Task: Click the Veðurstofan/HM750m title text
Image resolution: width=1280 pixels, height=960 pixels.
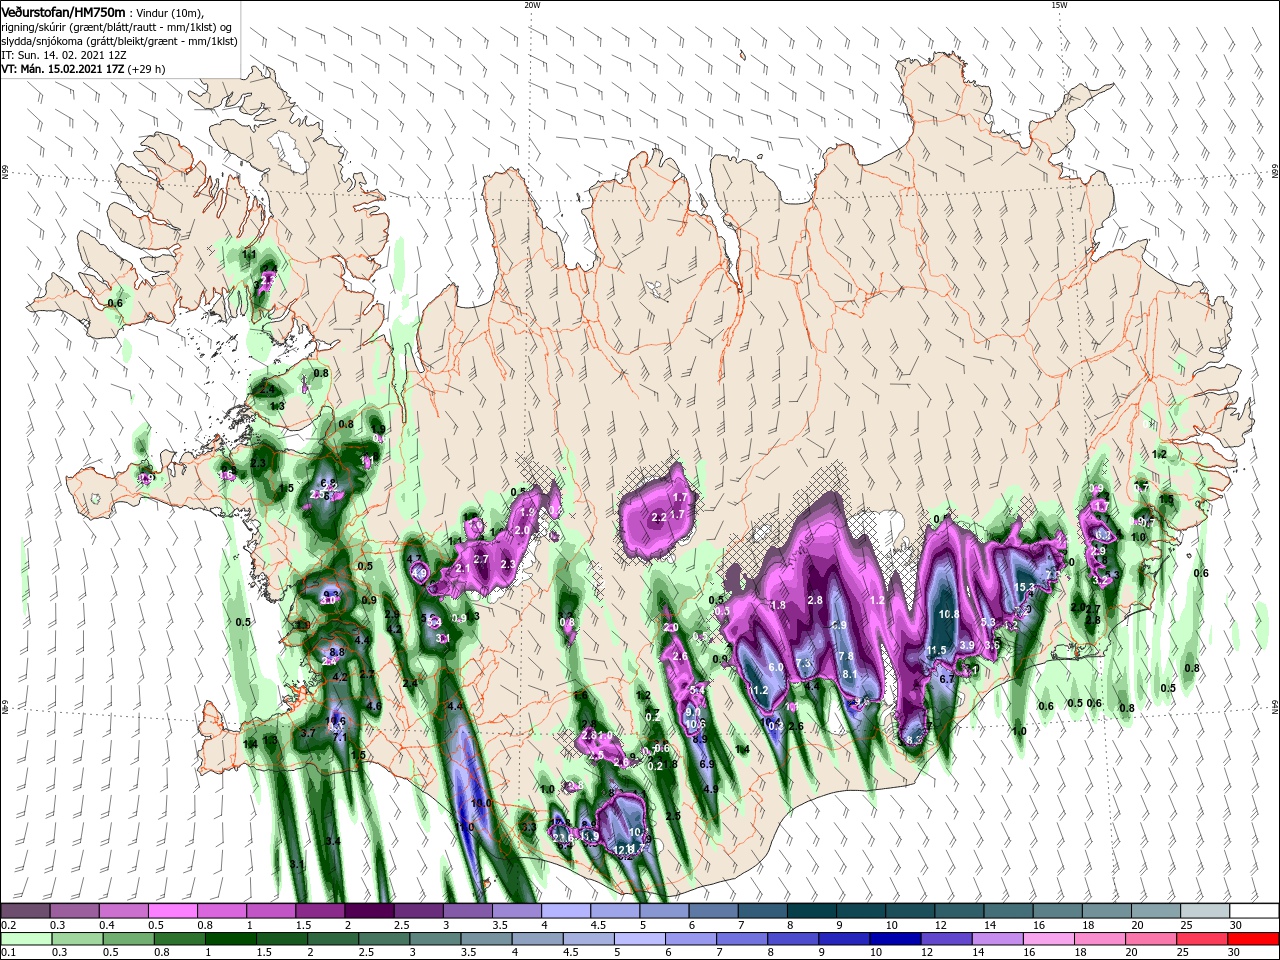Action: tap(63, 11)
